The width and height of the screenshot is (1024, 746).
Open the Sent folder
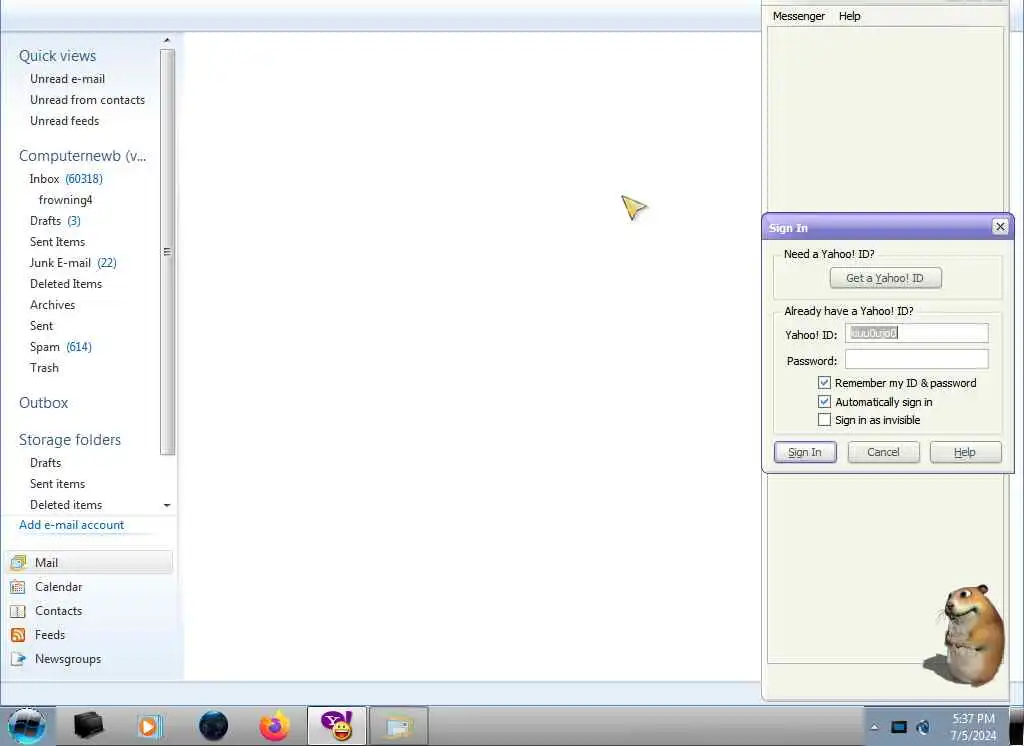point(41,325)
